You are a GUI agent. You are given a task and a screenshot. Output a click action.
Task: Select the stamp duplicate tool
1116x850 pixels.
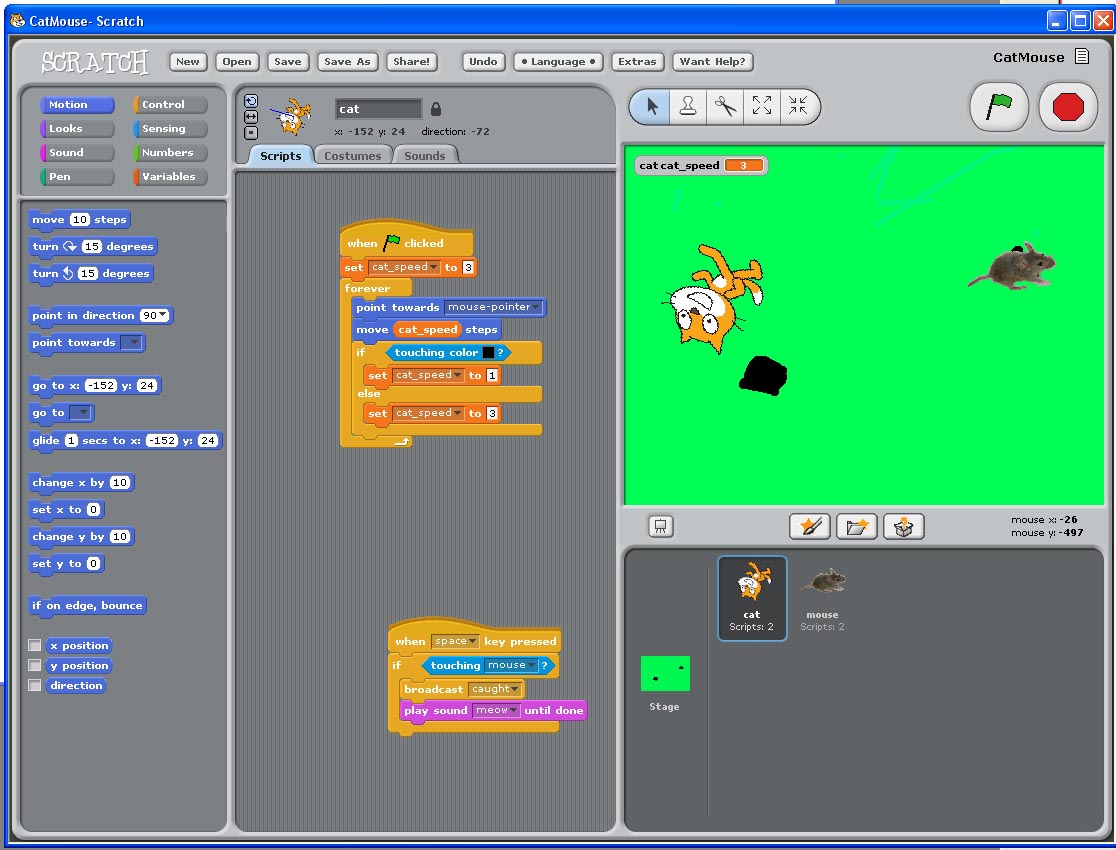[688, 107]
